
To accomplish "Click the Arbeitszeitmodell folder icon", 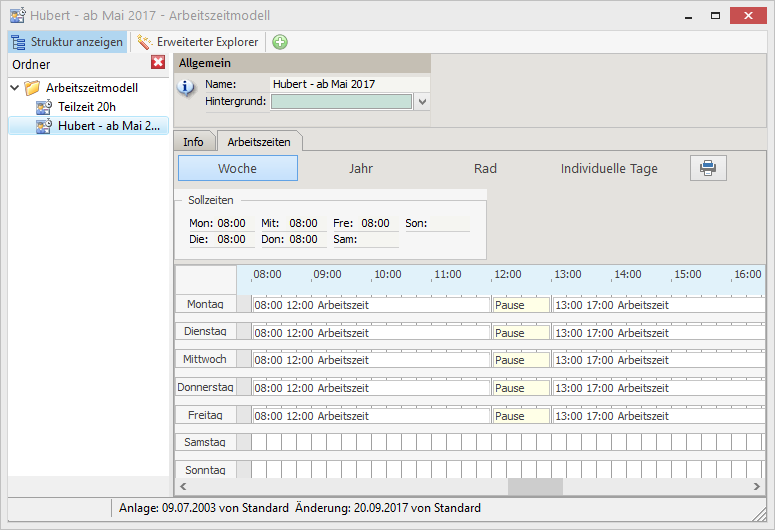I will pos(33,88).
